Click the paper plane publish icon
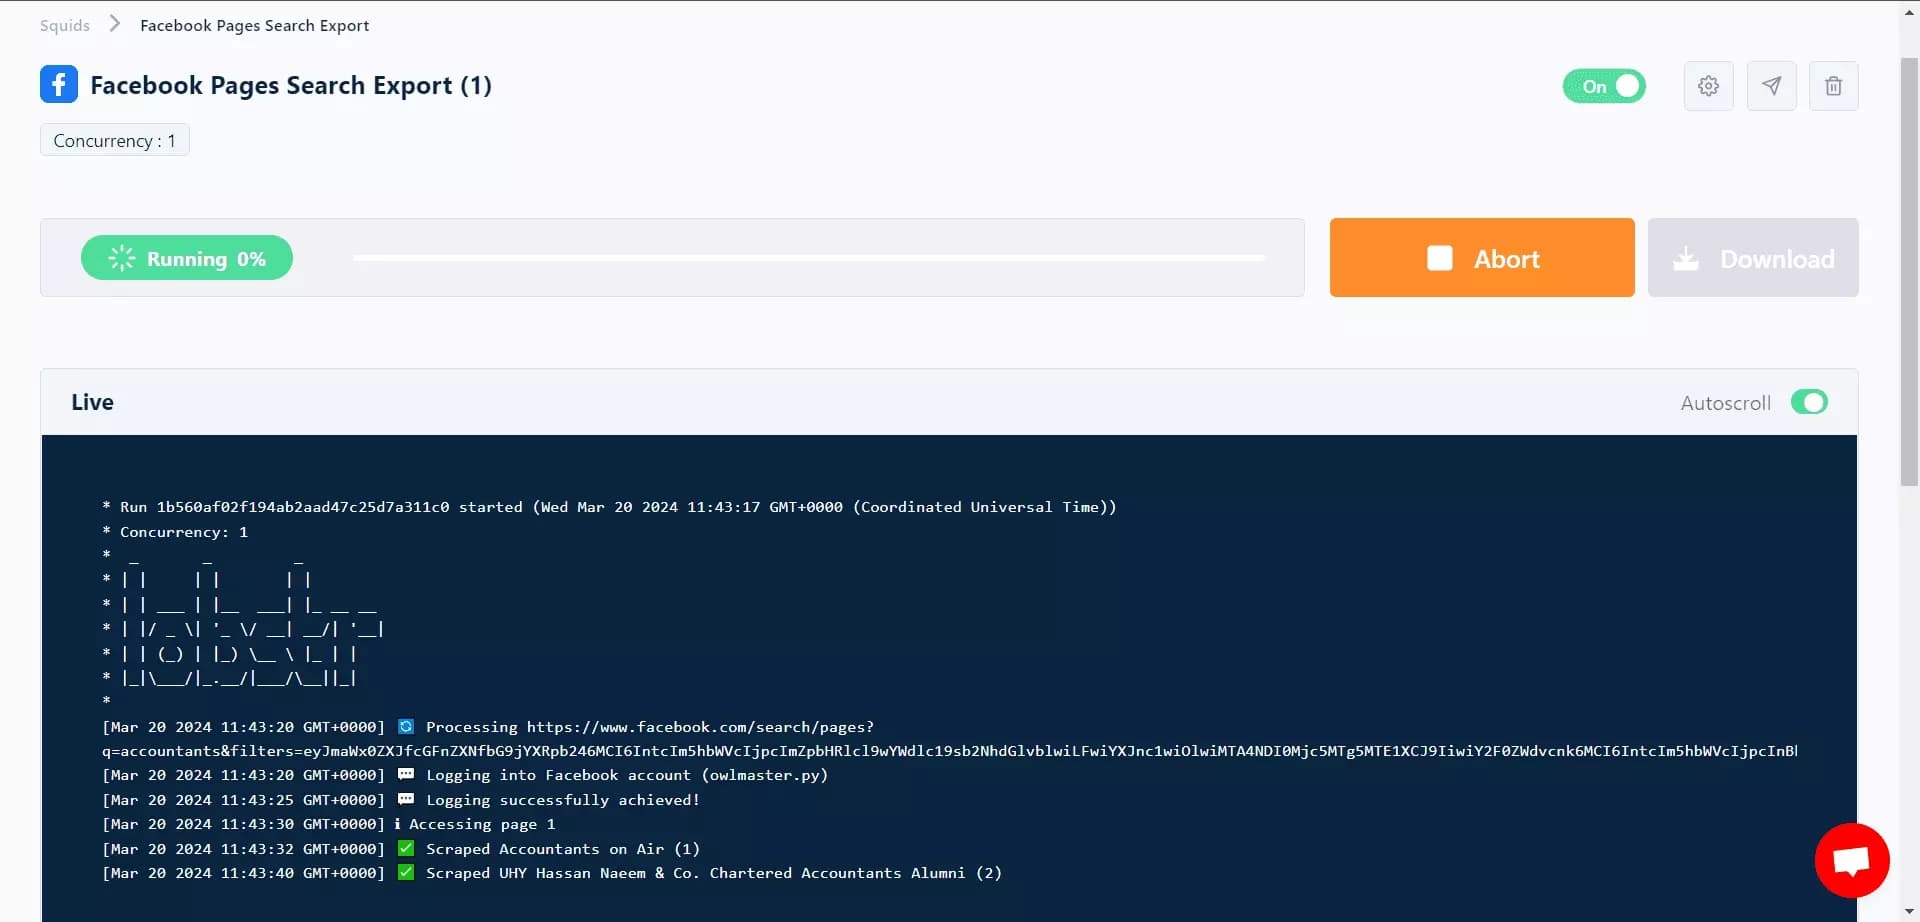 (x=1772, y=86)
